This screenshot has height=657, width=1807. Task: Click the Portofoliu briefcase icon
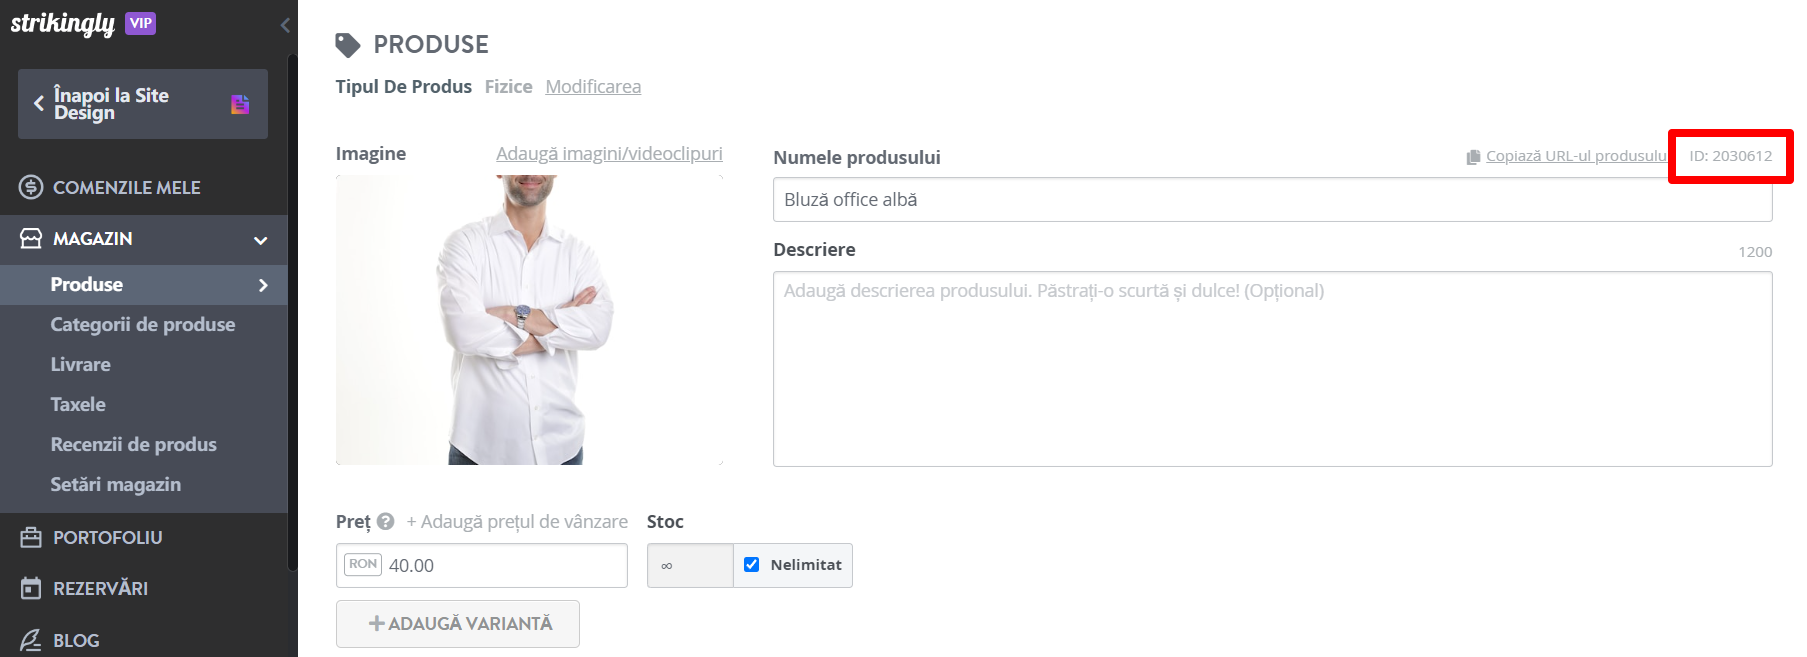31,537
